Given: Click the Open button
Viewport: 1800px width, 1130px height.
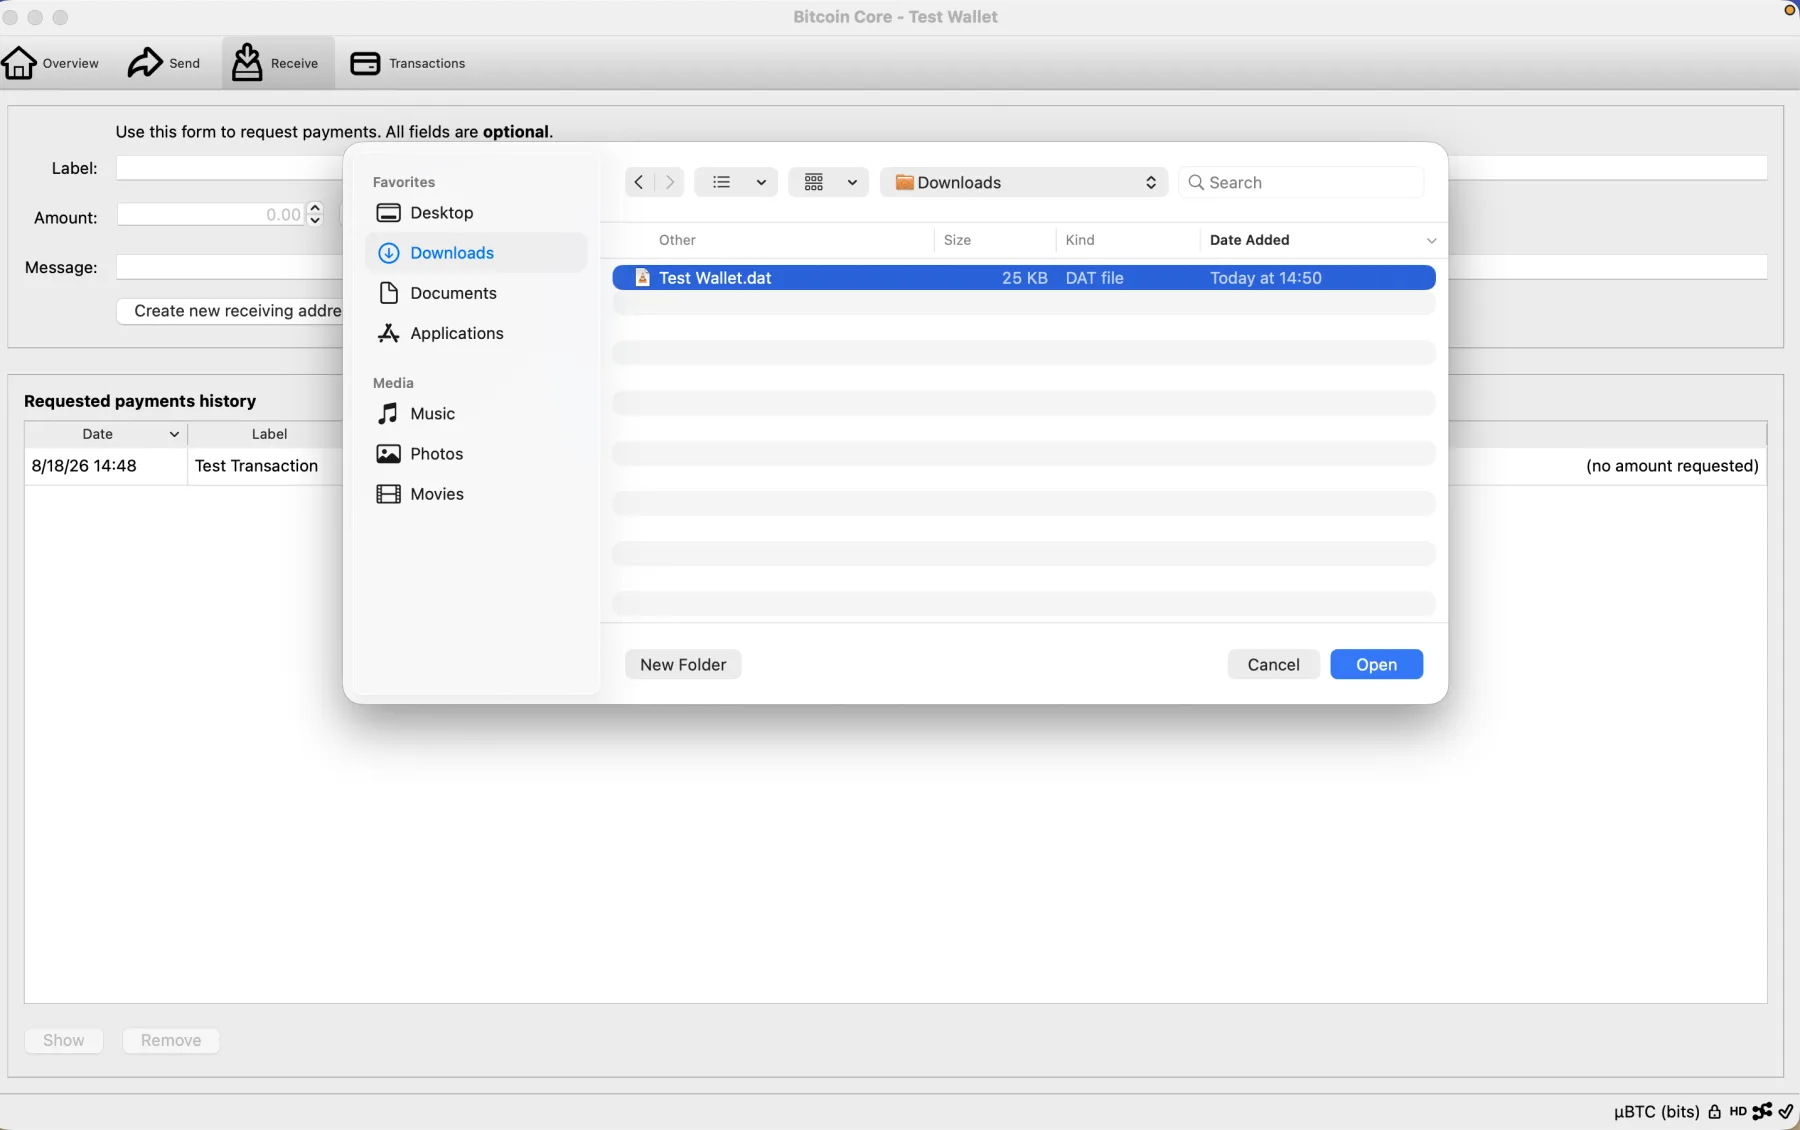Looking at the screenshot, I should [1376, 665].
